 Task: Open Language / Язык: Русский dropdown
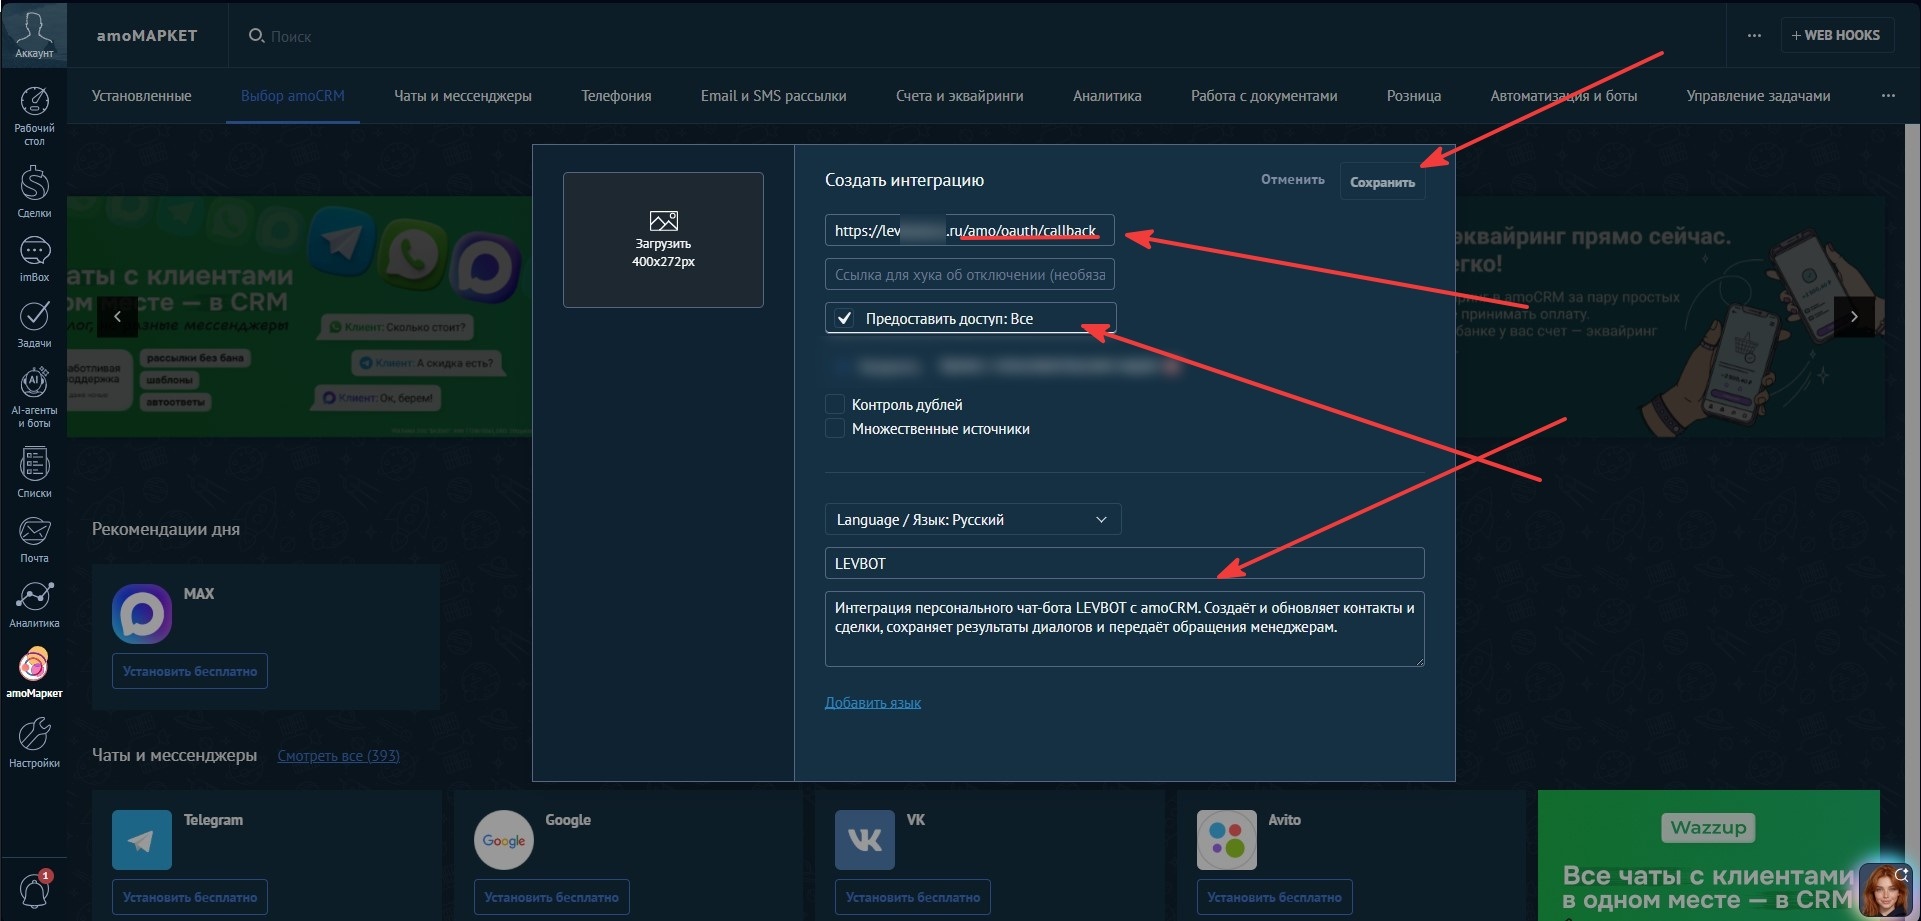[973, 519]
